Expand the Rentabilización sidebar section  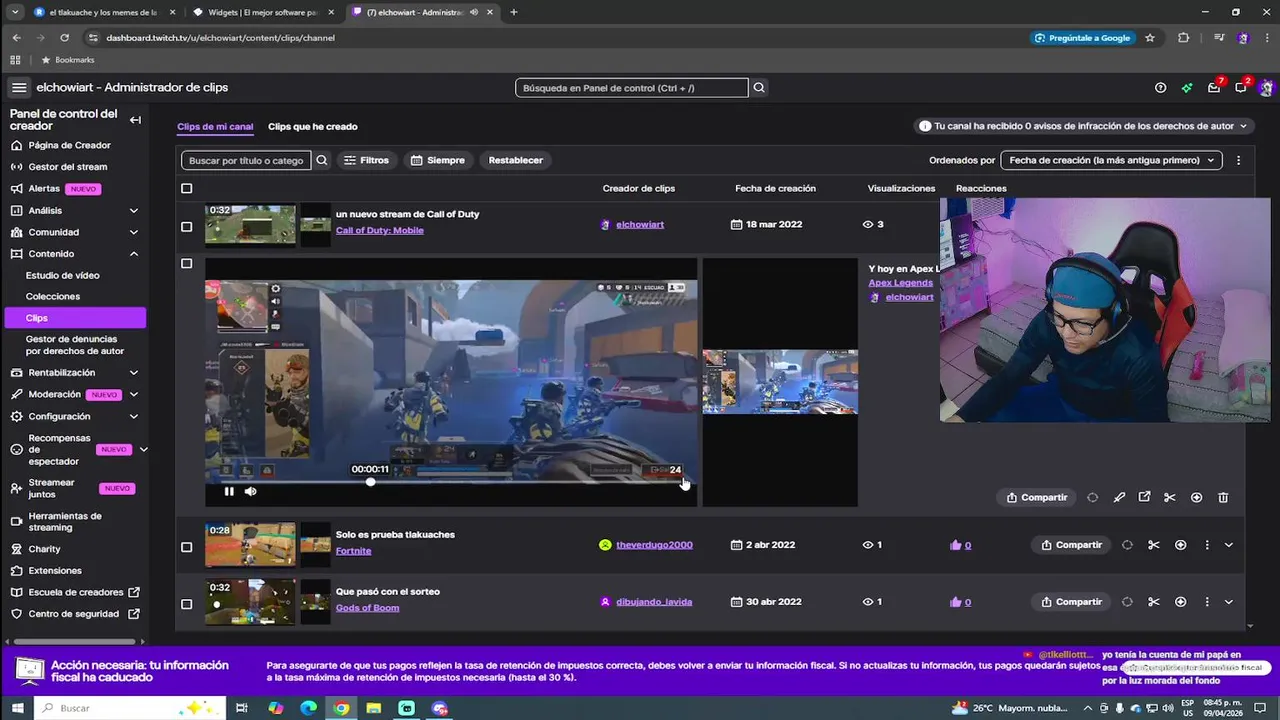[x=134, y=372]
